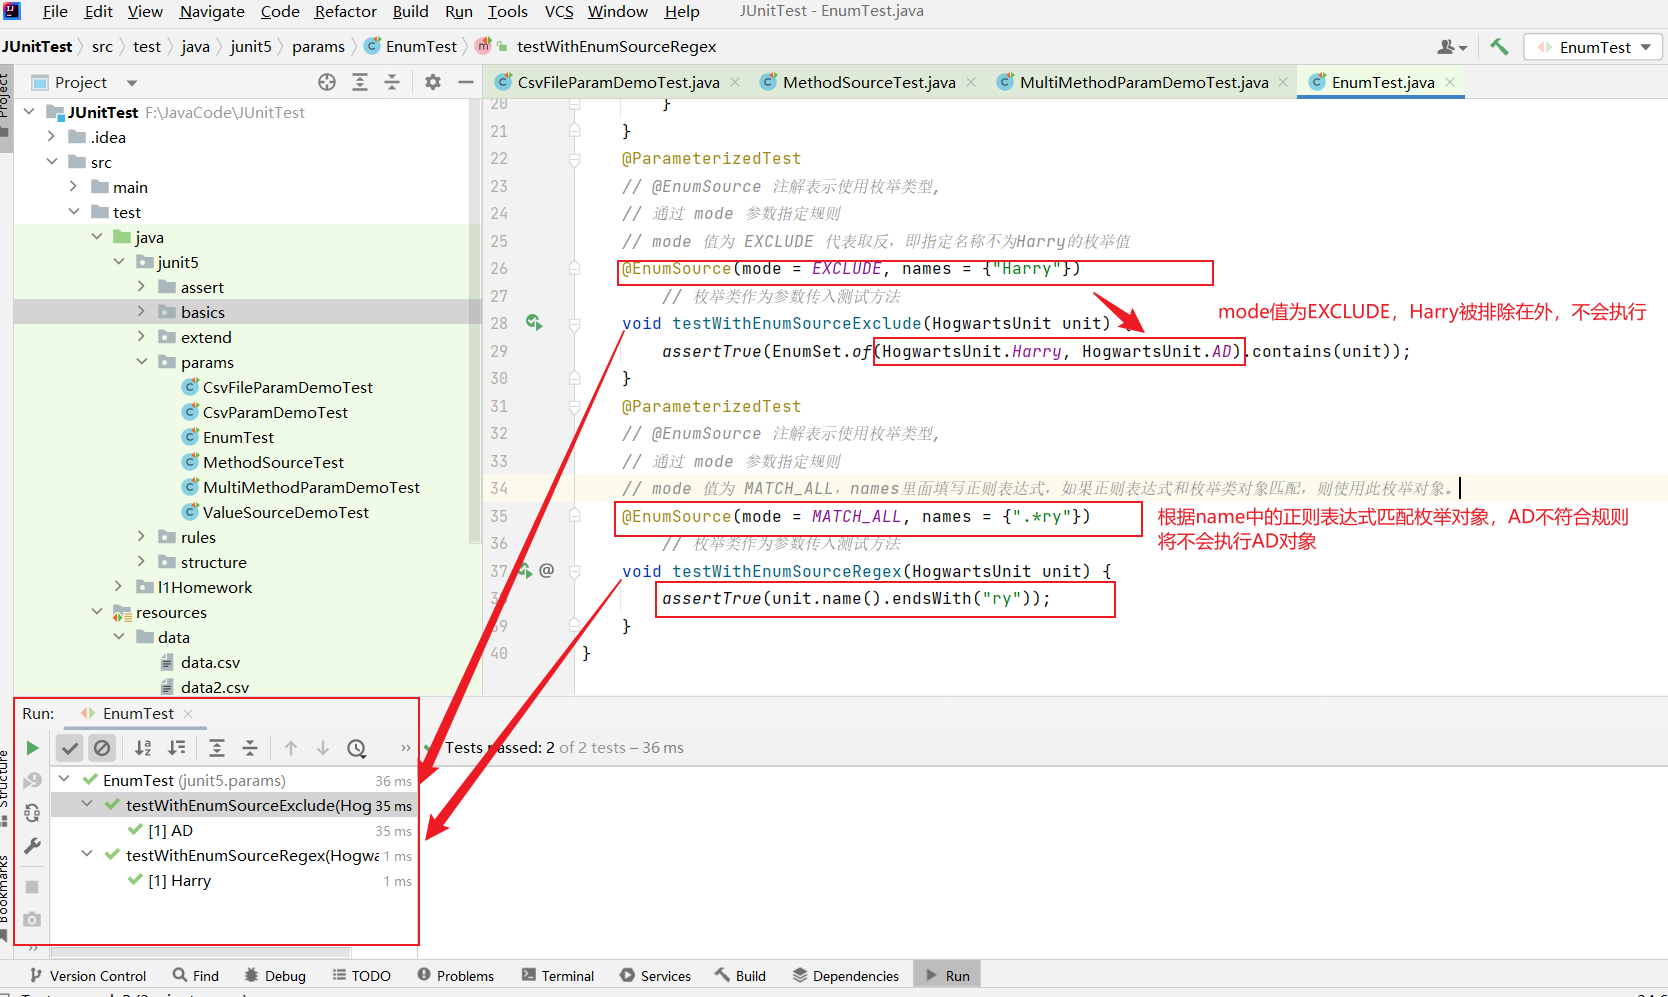Viewport: 1668px width, 997px height.
Task: Open the EnumTest run configuration dropdown
Action: coord(1594,47)
